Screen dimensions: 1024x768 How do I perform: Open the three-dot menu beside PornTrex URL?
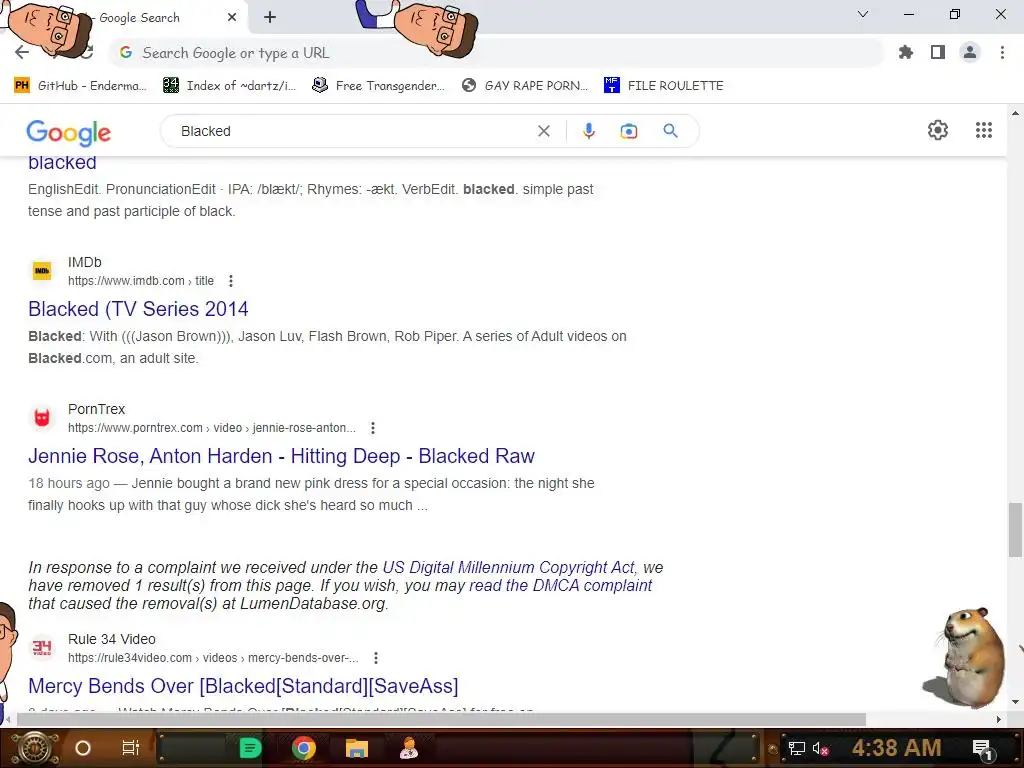(373, 428)
